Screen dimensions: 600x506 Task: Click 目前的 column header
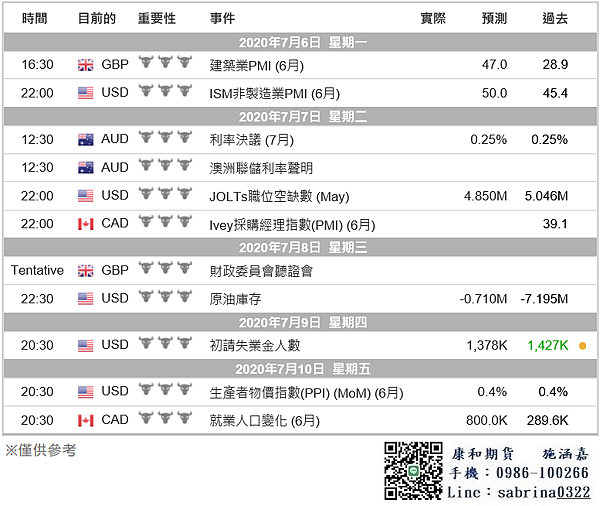[x=97, y=18]
